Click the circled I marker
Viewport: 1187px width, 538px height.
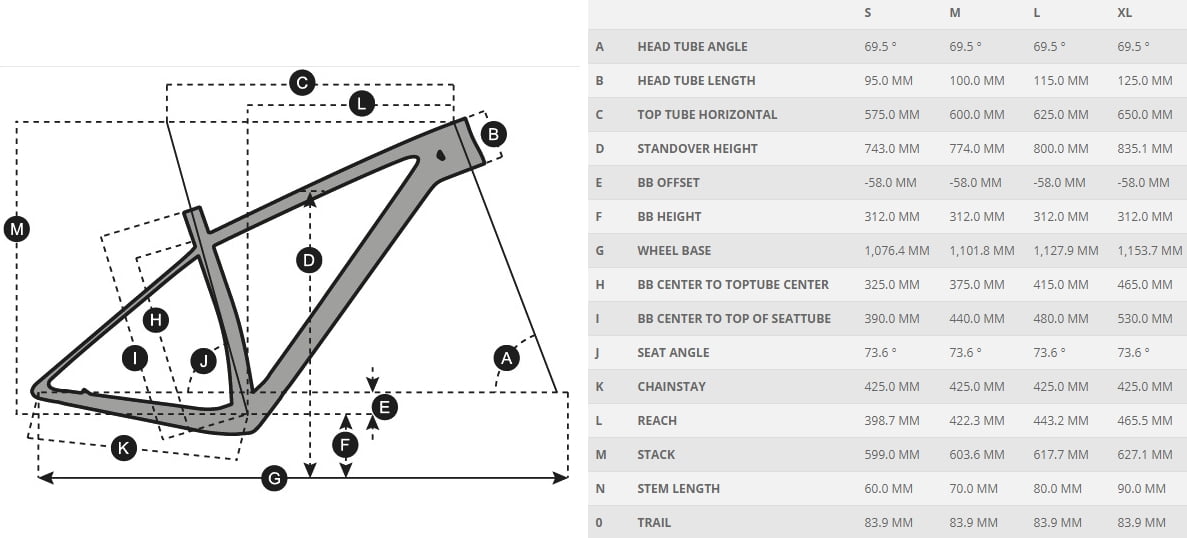[135, 358]
